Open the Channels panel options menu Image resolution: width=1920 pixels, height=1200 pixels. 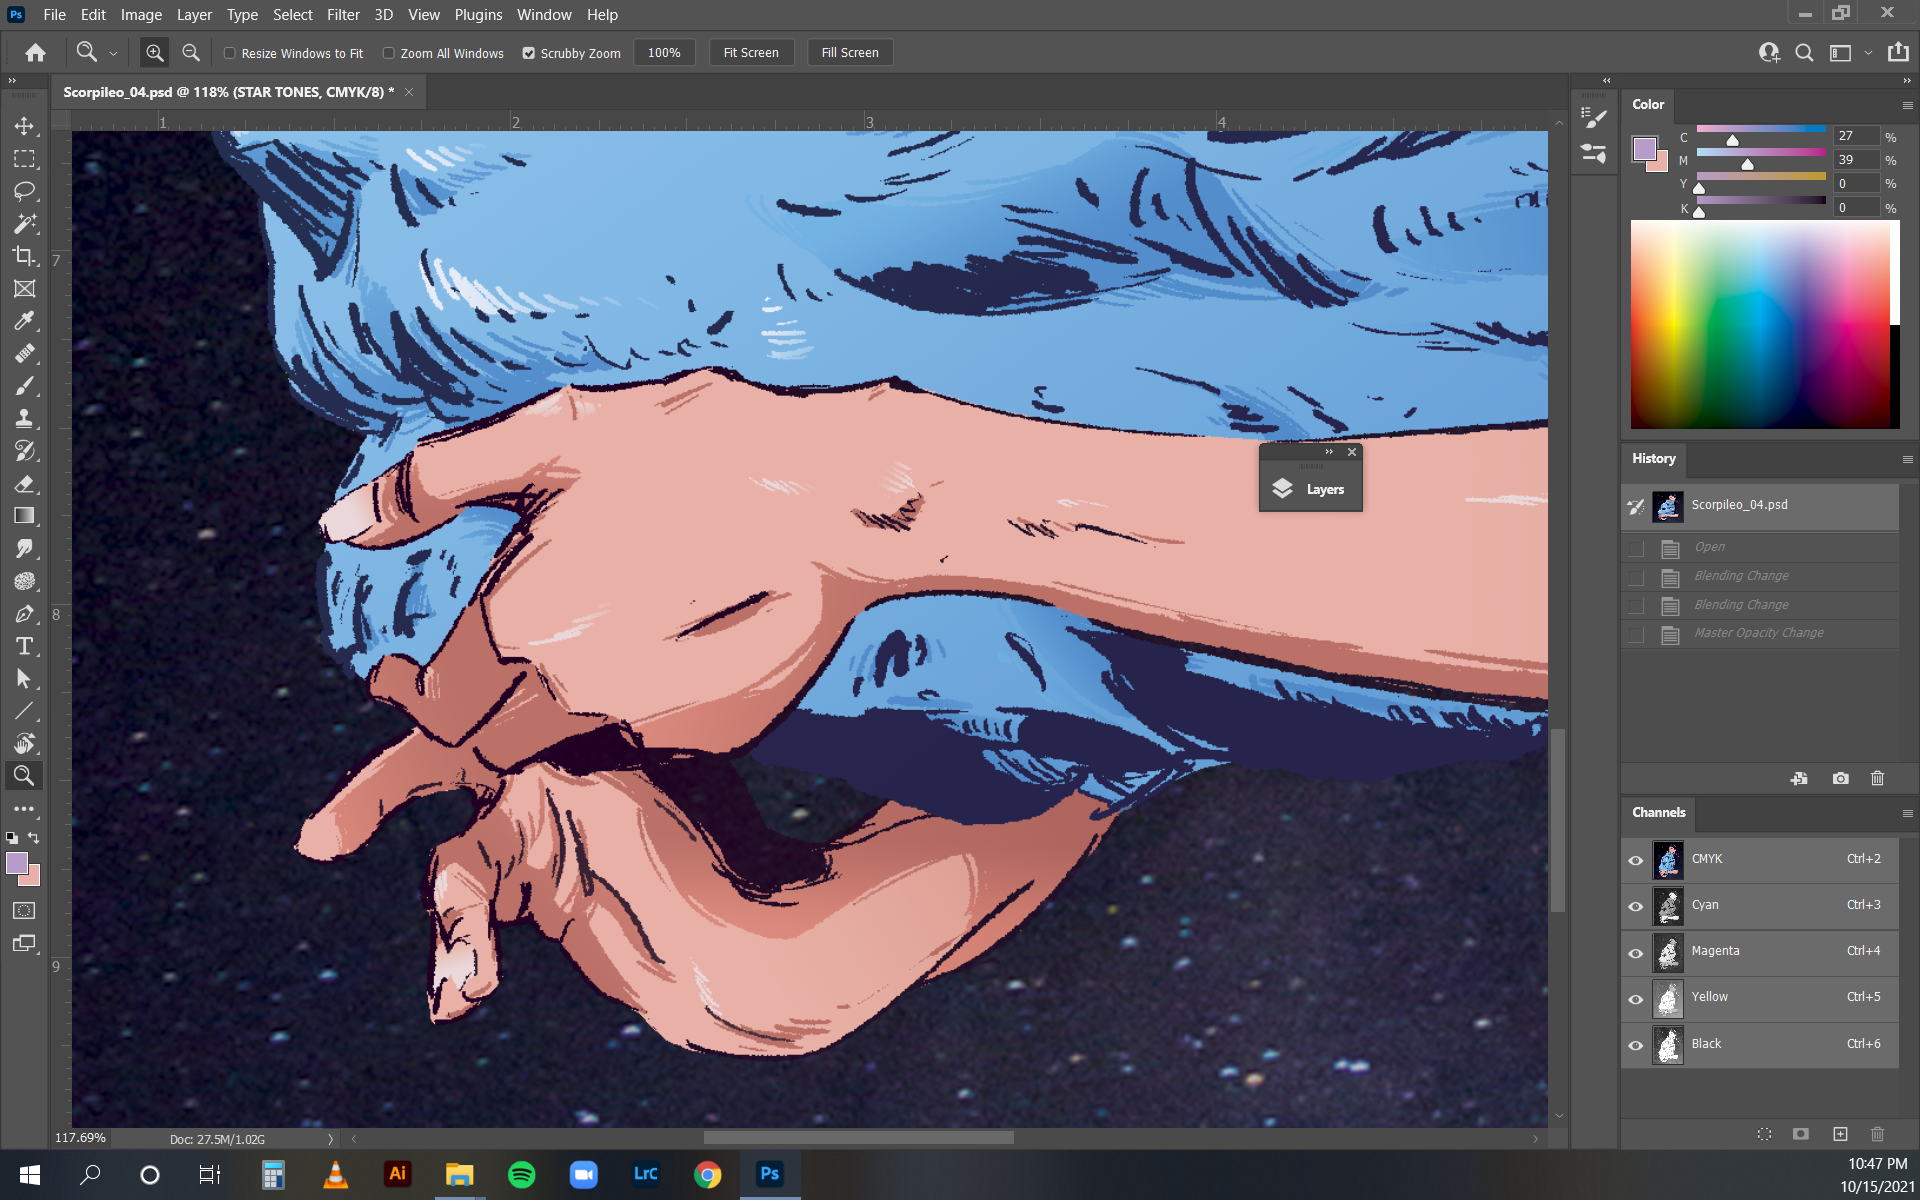tap(1907, 814)
